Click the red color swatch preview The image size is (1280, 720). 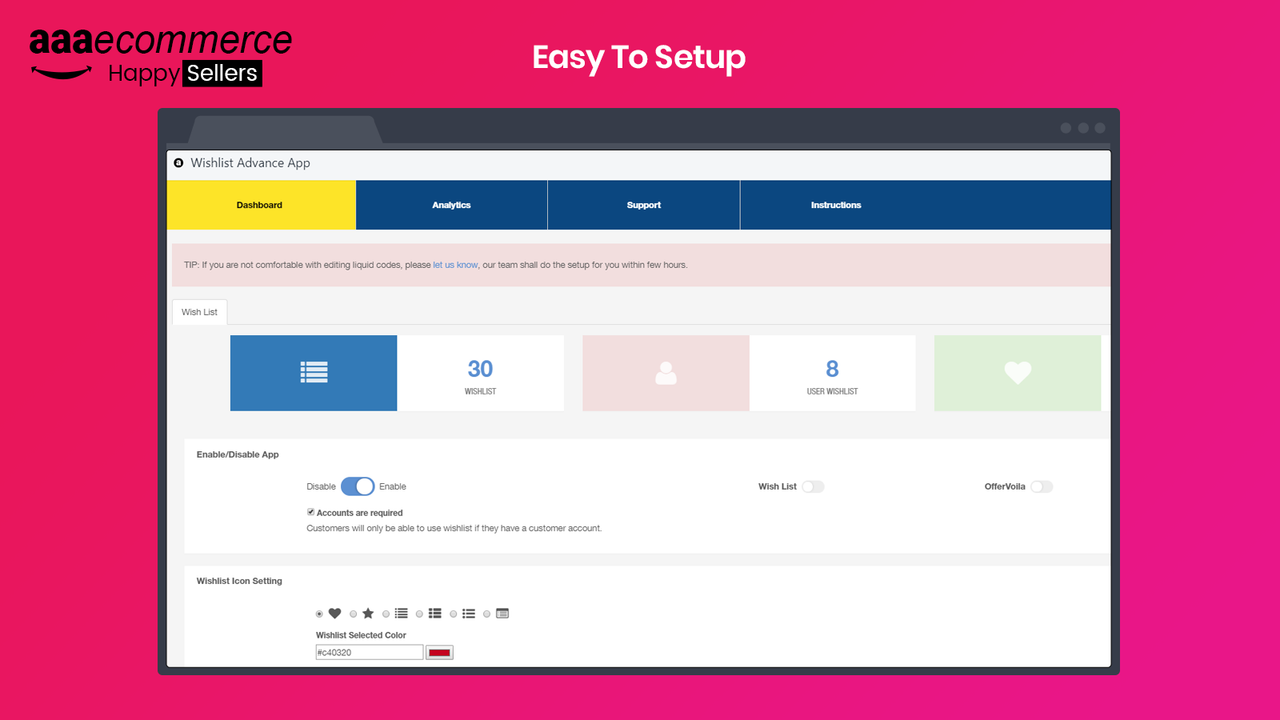pos(439,651)
